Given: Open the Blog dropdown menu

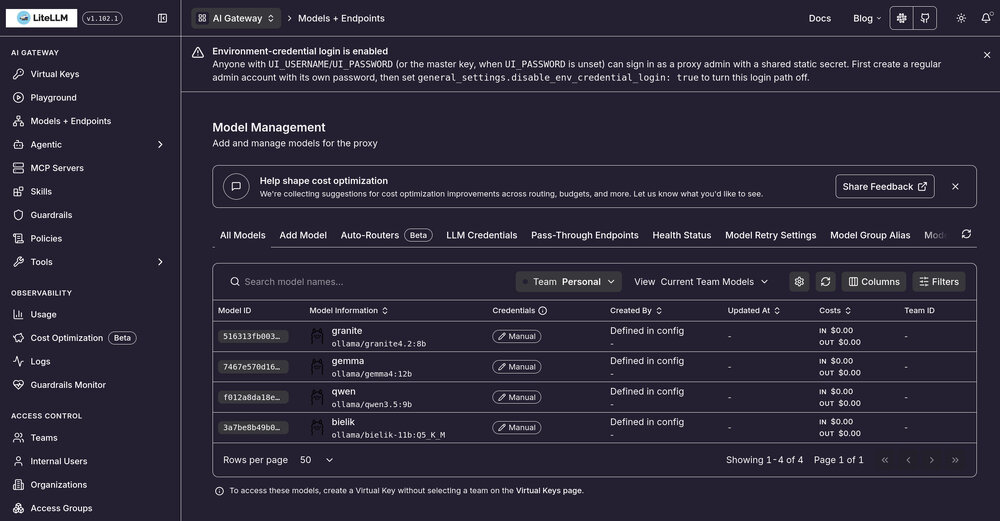Looking at the screenshot, I should [867, 18].
